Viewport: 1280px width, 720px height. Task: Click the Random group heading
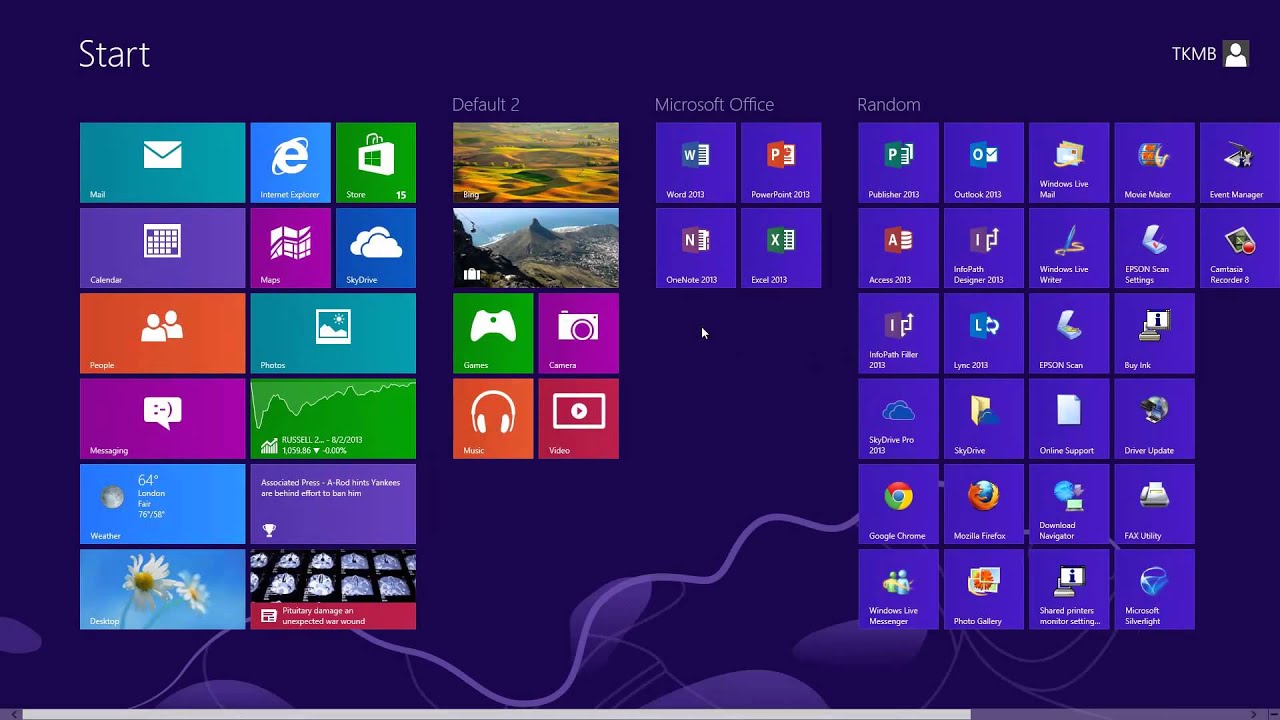click(x=889, y=104)
